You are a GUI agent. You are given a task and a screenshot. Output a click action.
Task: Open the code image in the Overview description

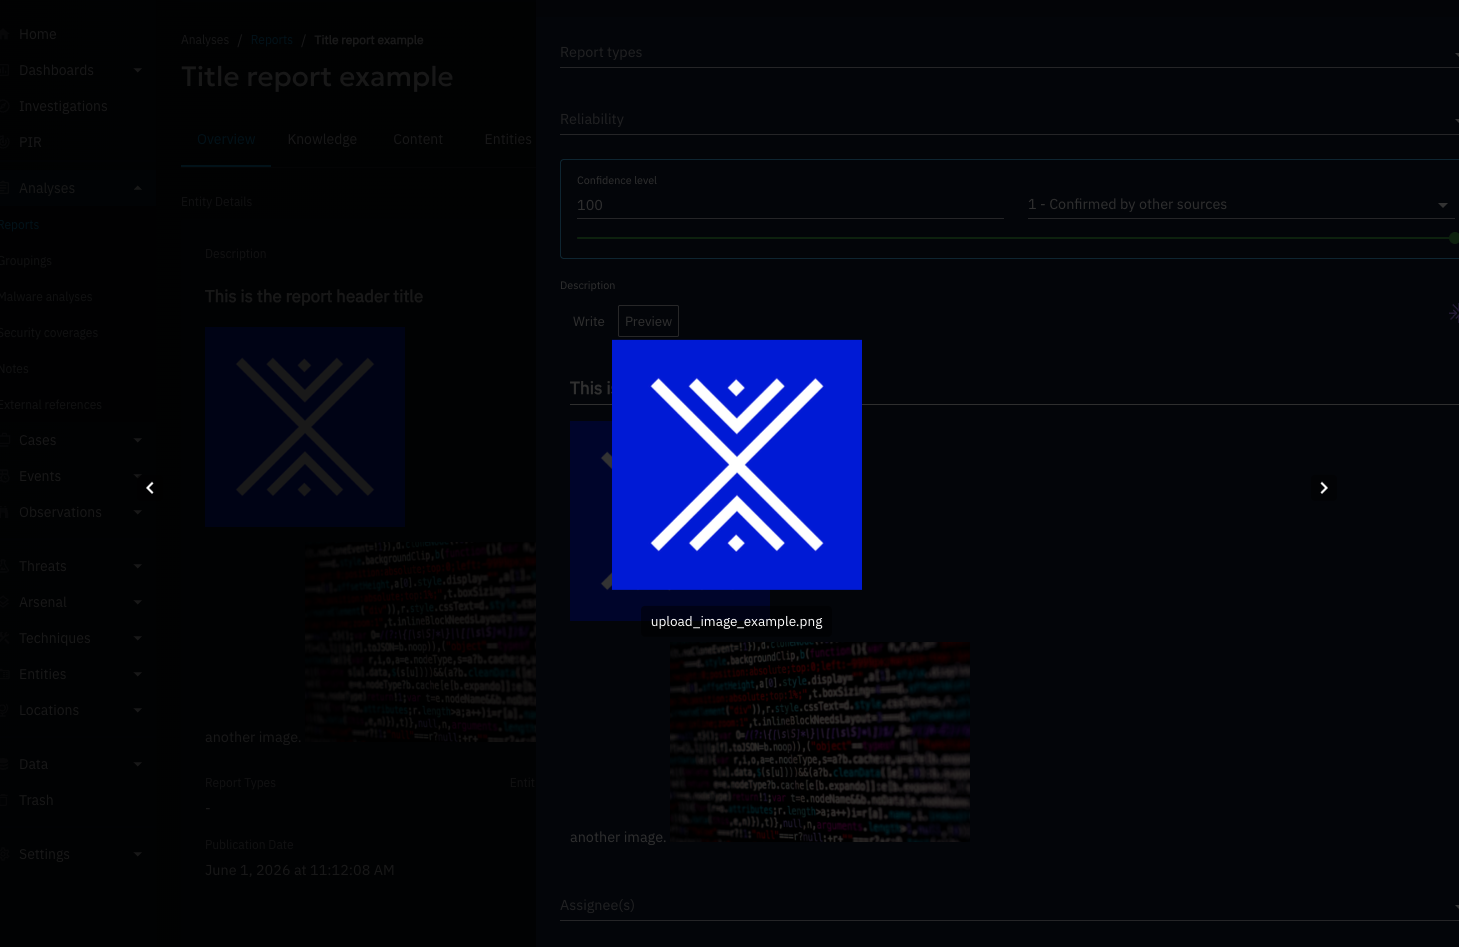point(420,641)
